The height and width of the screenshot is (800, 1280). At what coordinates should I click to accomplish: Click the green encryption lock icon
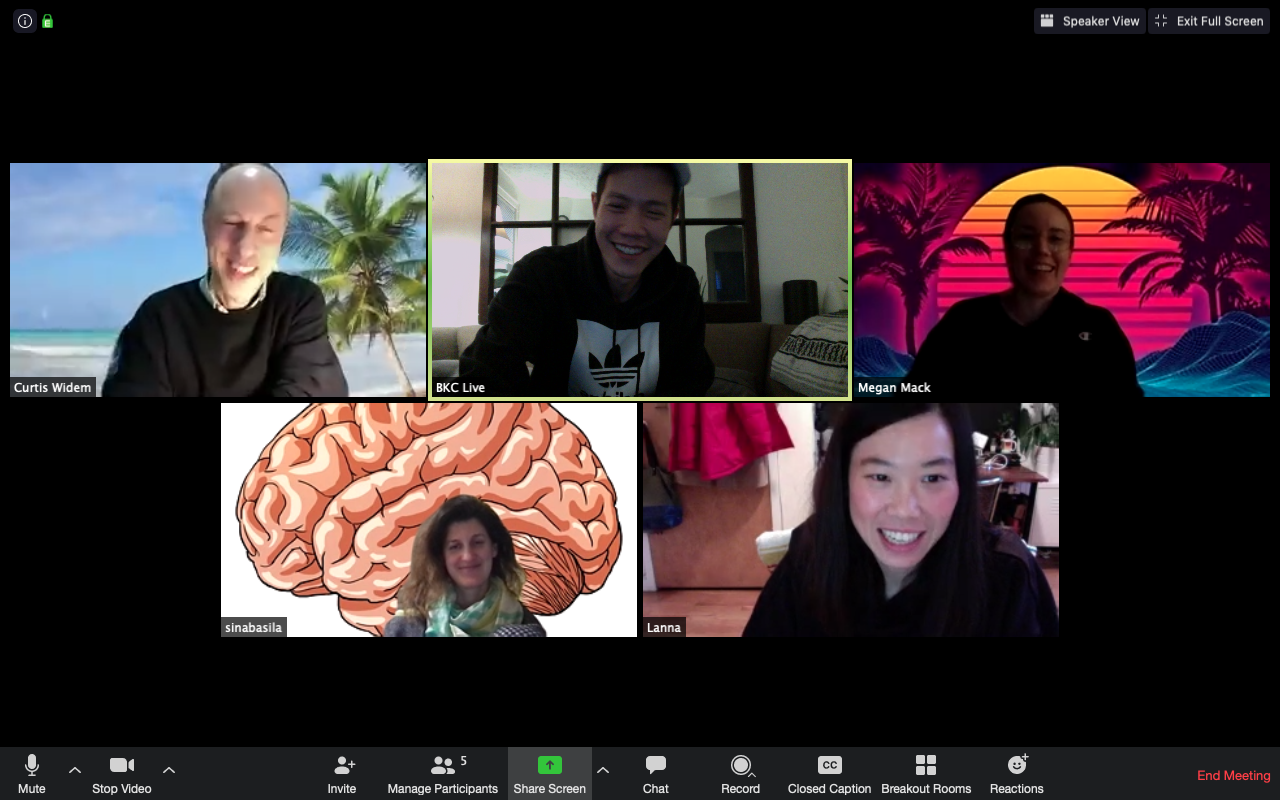pyautogui.click(x=47, y=21)
